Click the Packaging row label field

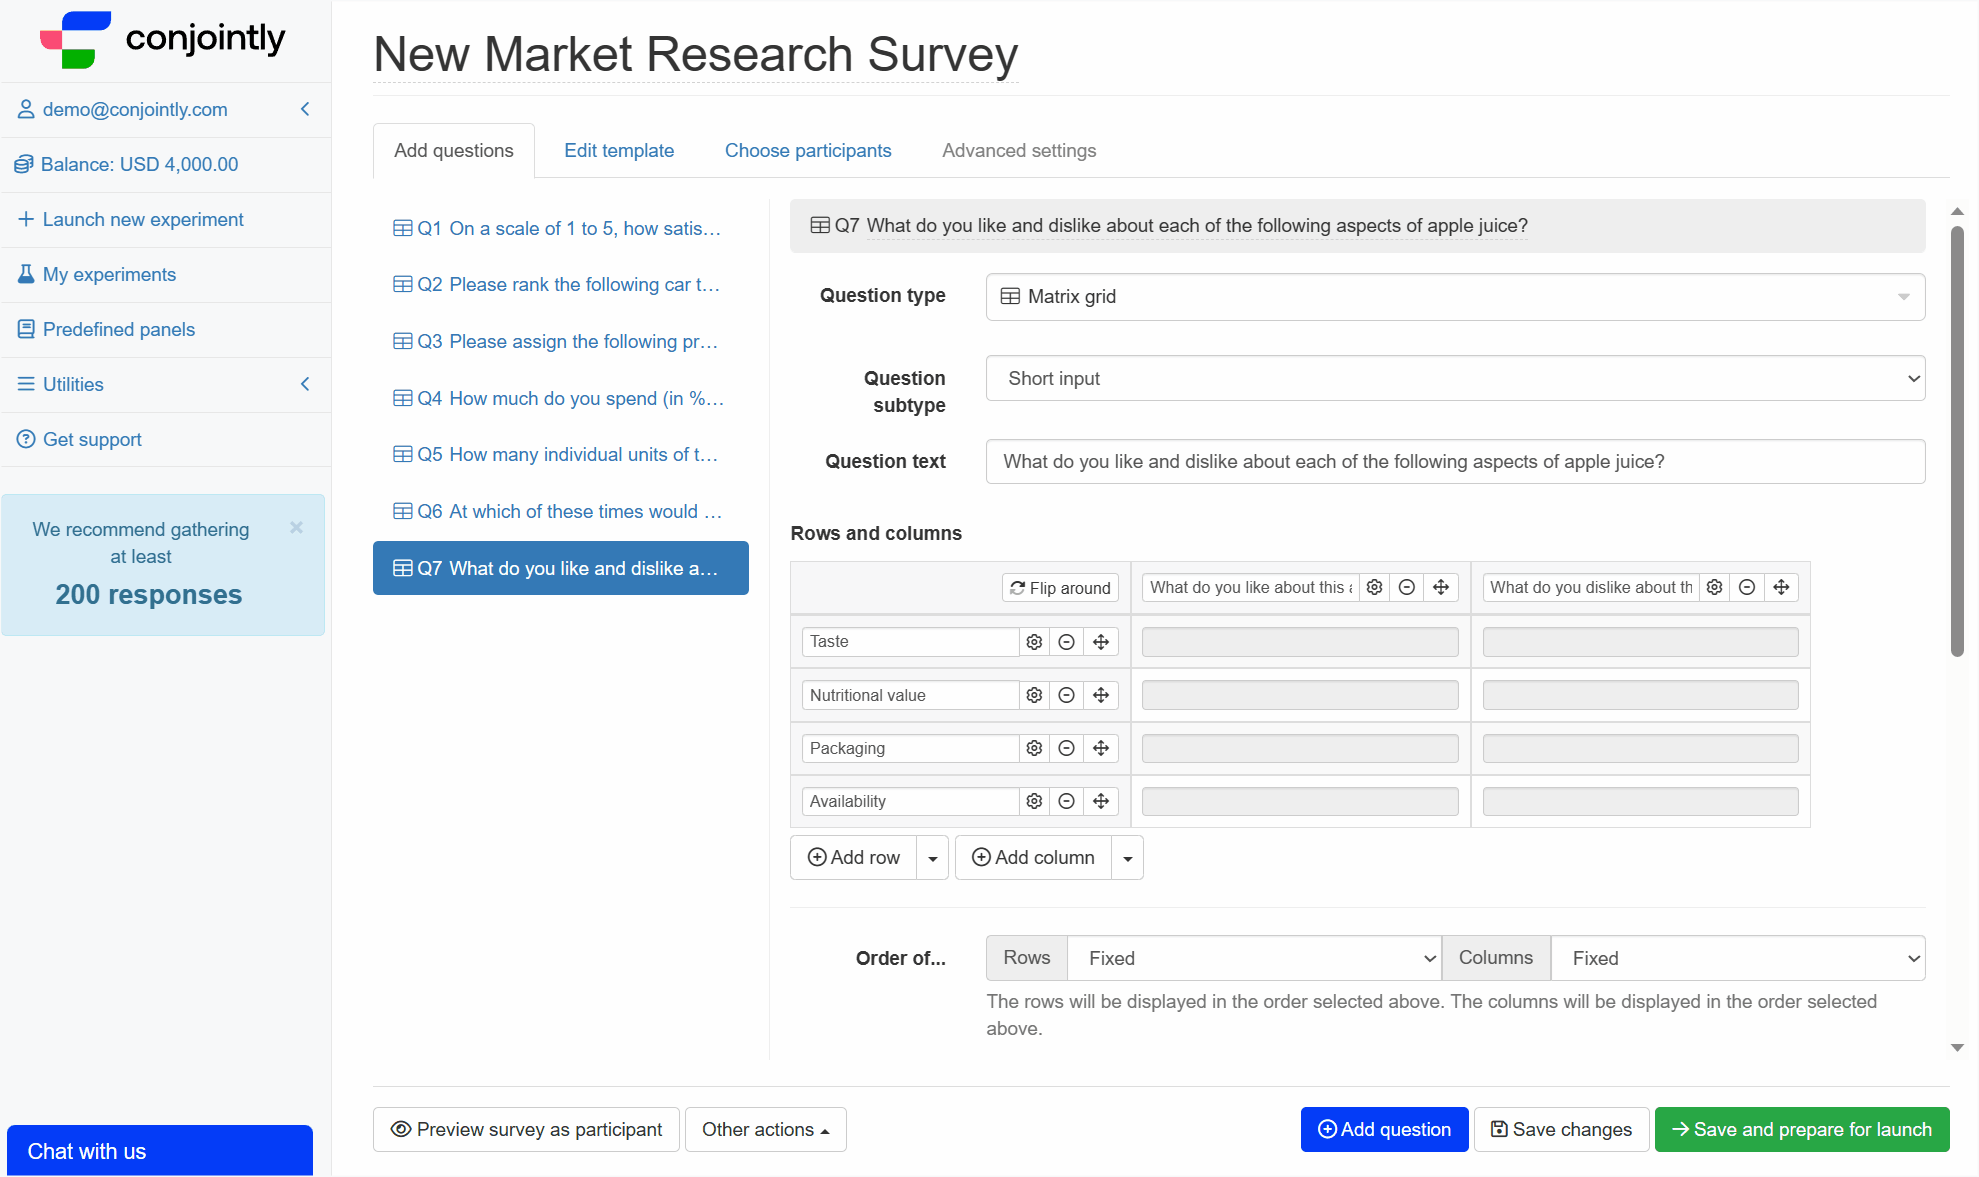click(910, 748)
